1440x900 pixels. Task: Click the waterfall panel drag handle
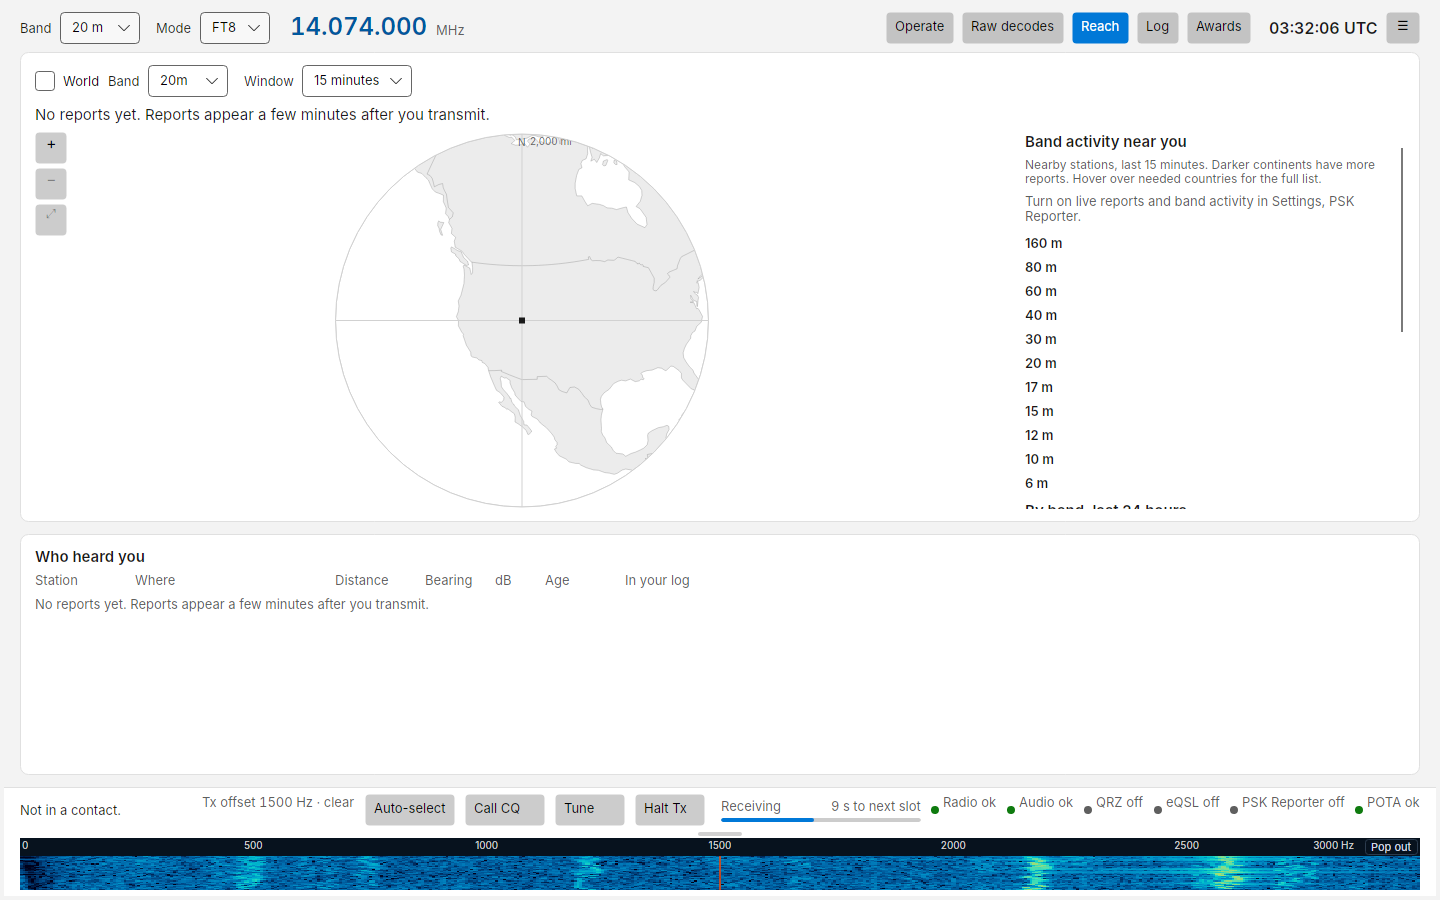pyautogui.click(x=720, y=834)
